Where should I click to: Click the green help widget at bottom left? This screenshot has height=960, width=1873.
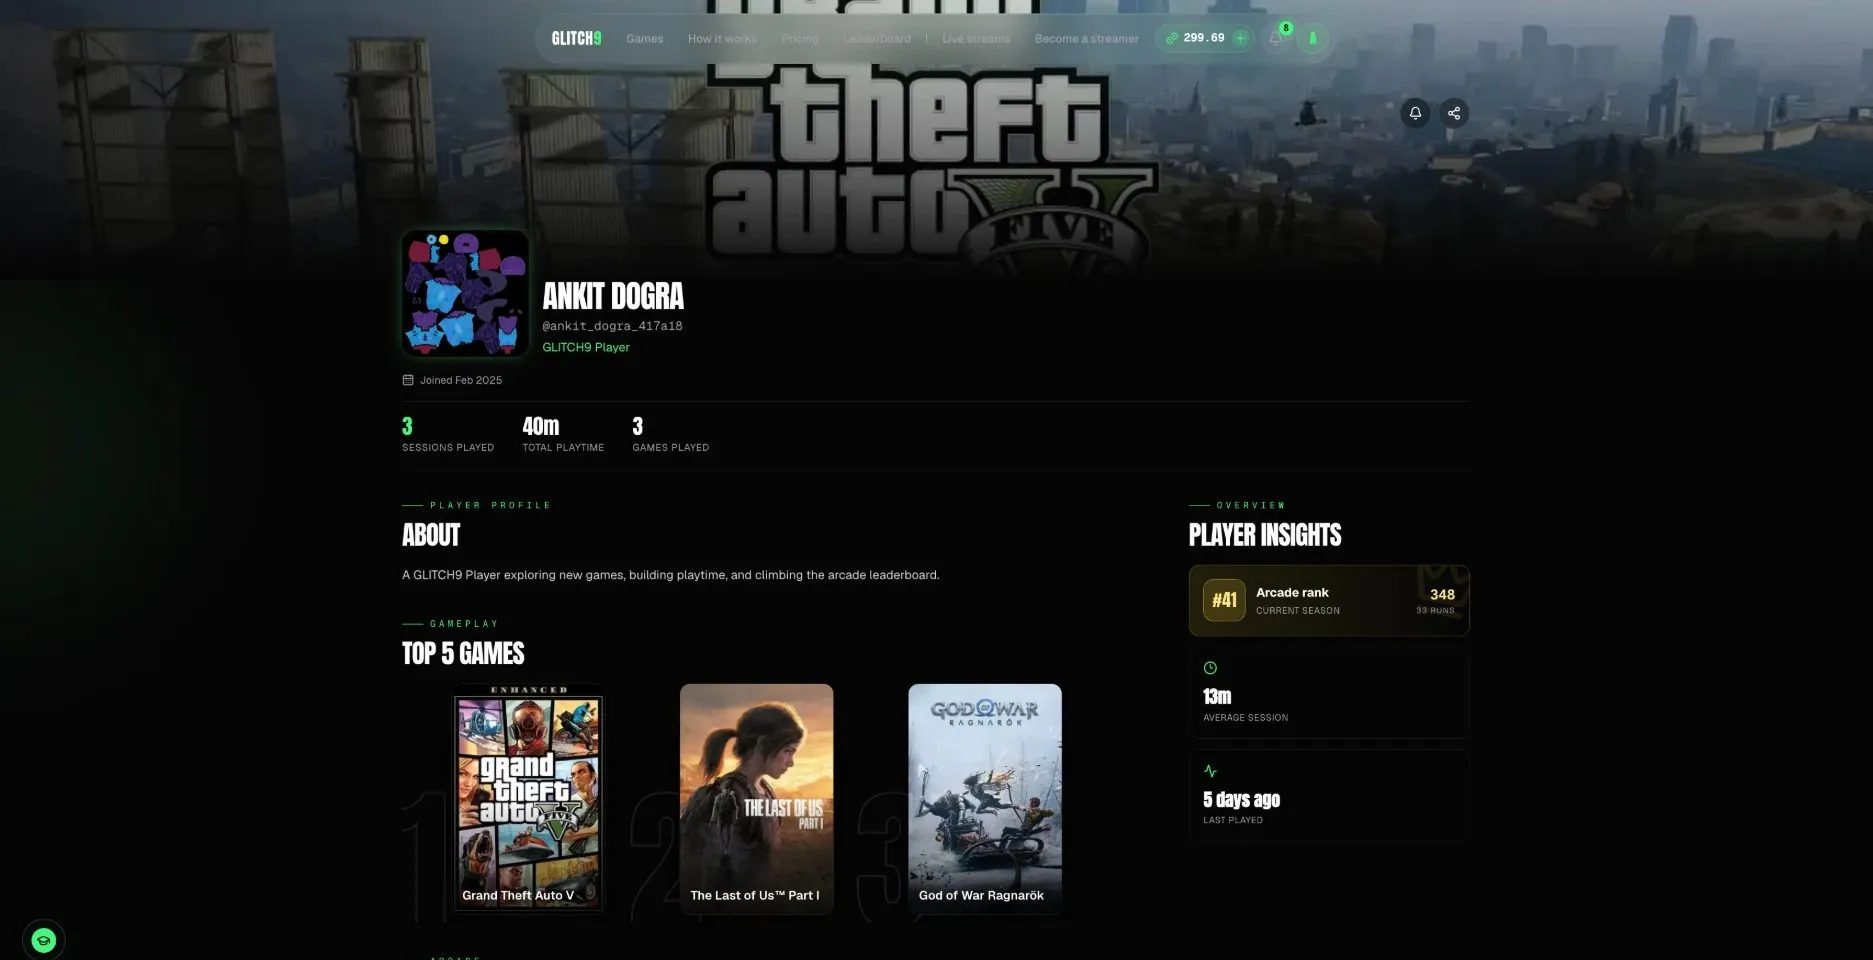point(43,940)
